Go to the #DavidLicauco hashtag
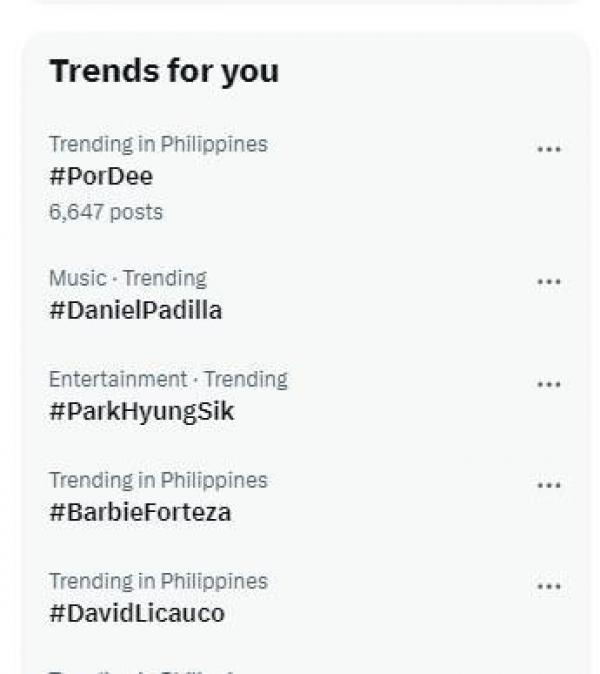This screenshot has width=600, height=674. pos(136,613)
